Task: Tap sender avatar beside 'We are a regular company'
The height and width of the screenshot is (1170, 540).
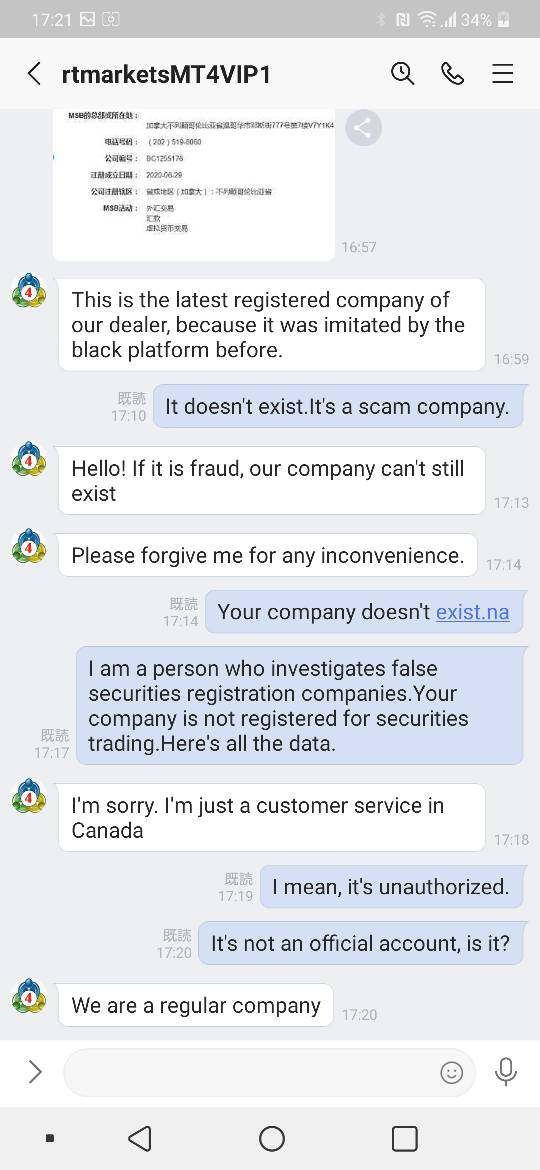Action: click(29, 996)
